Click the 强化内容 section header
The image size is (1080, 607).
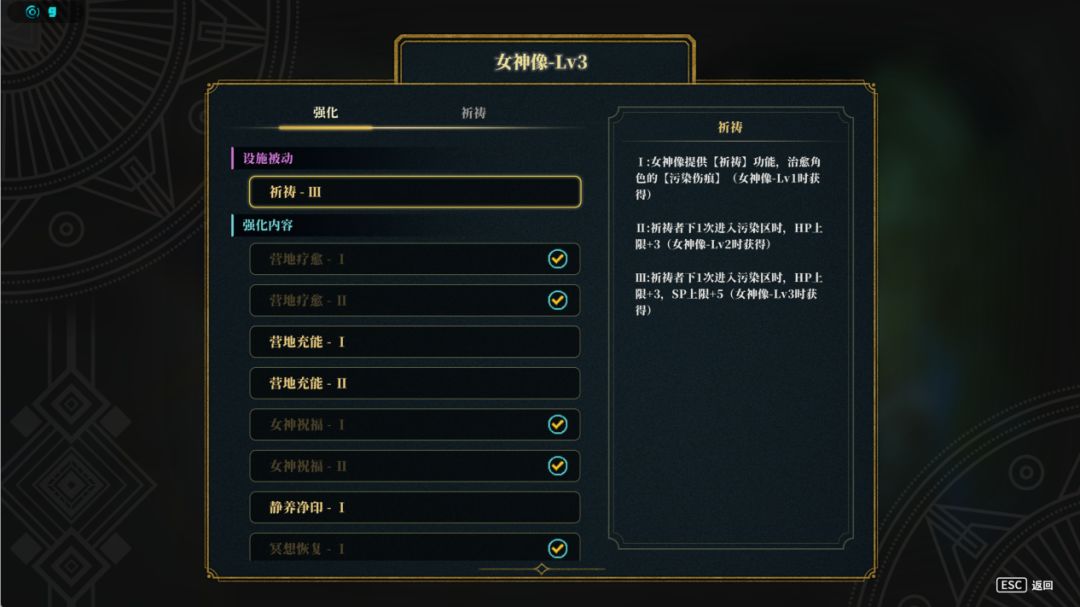click(268, 225)
